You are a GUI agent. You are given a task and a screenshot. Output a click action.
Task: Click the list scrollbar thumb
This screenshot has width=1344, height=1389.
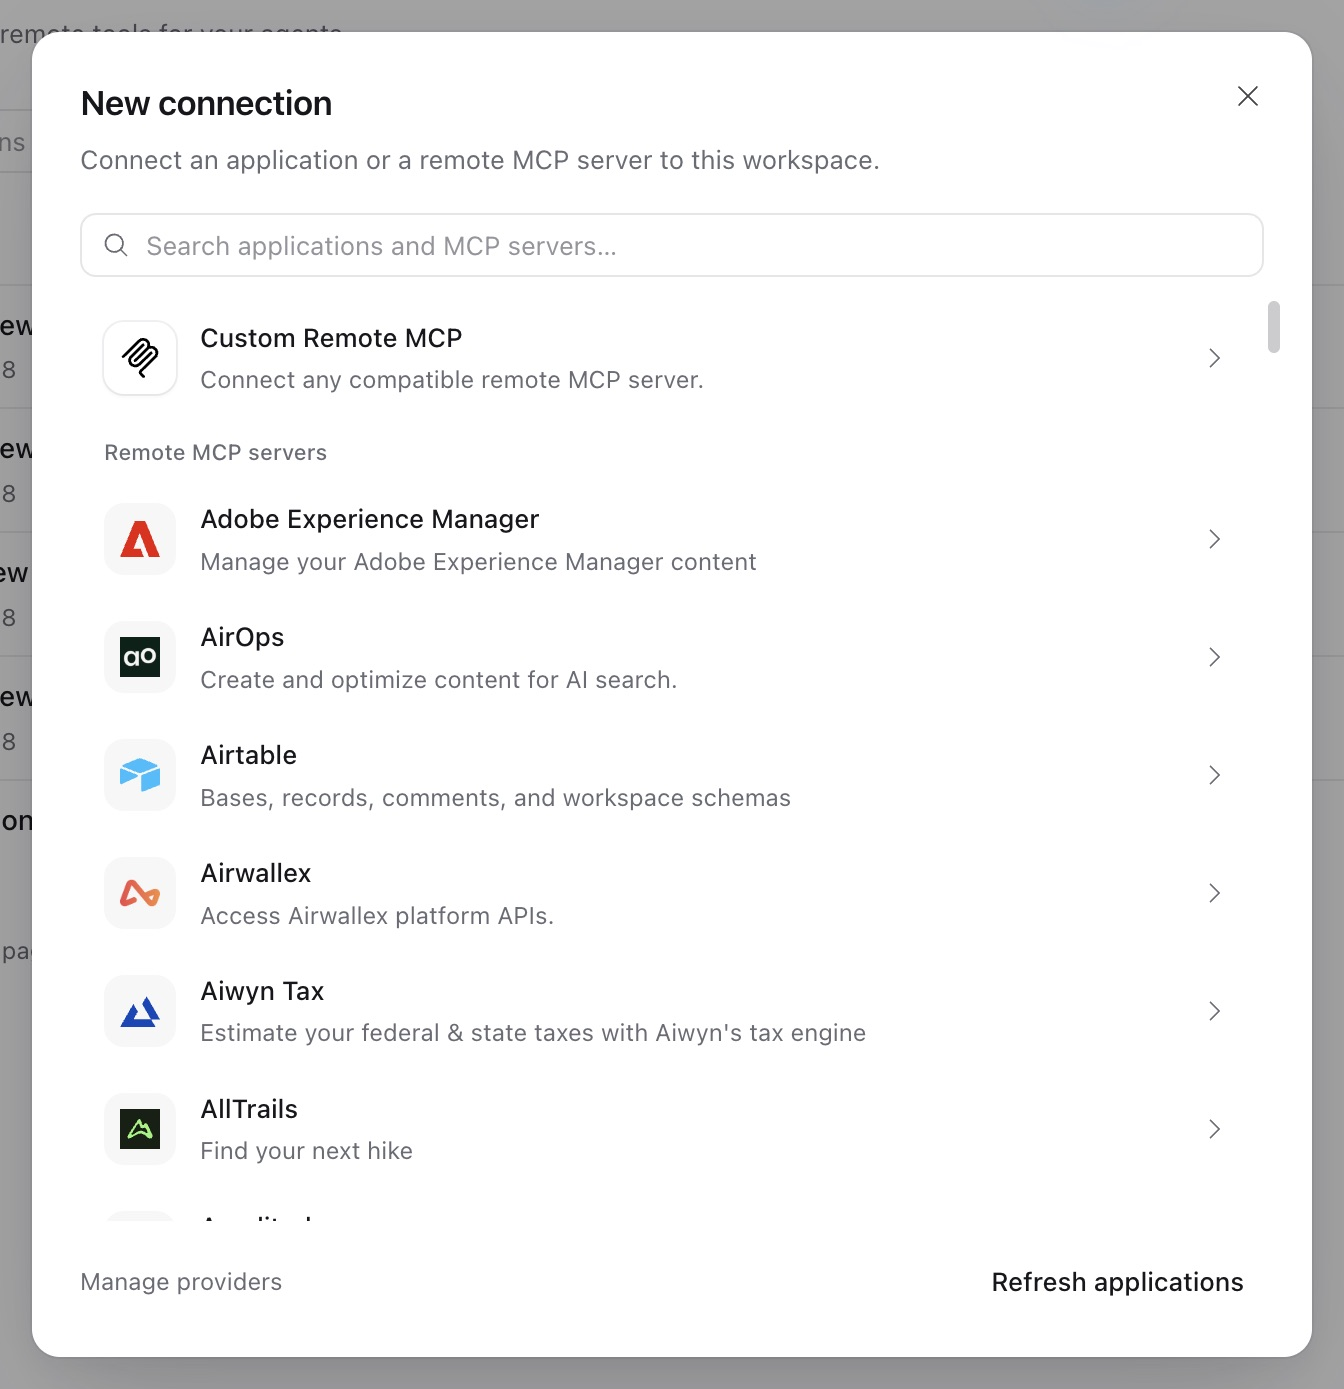pos(1273,327)
